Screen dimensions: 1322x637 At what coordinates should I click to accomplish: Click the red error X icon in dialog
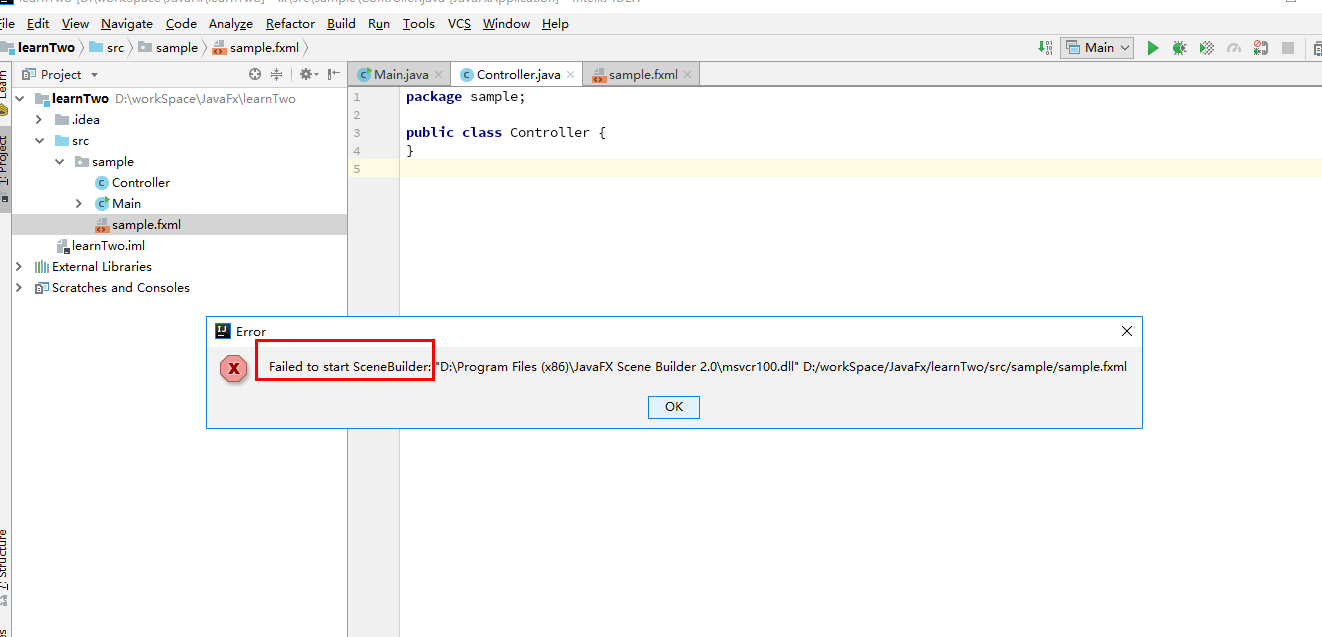pos(234,369)
